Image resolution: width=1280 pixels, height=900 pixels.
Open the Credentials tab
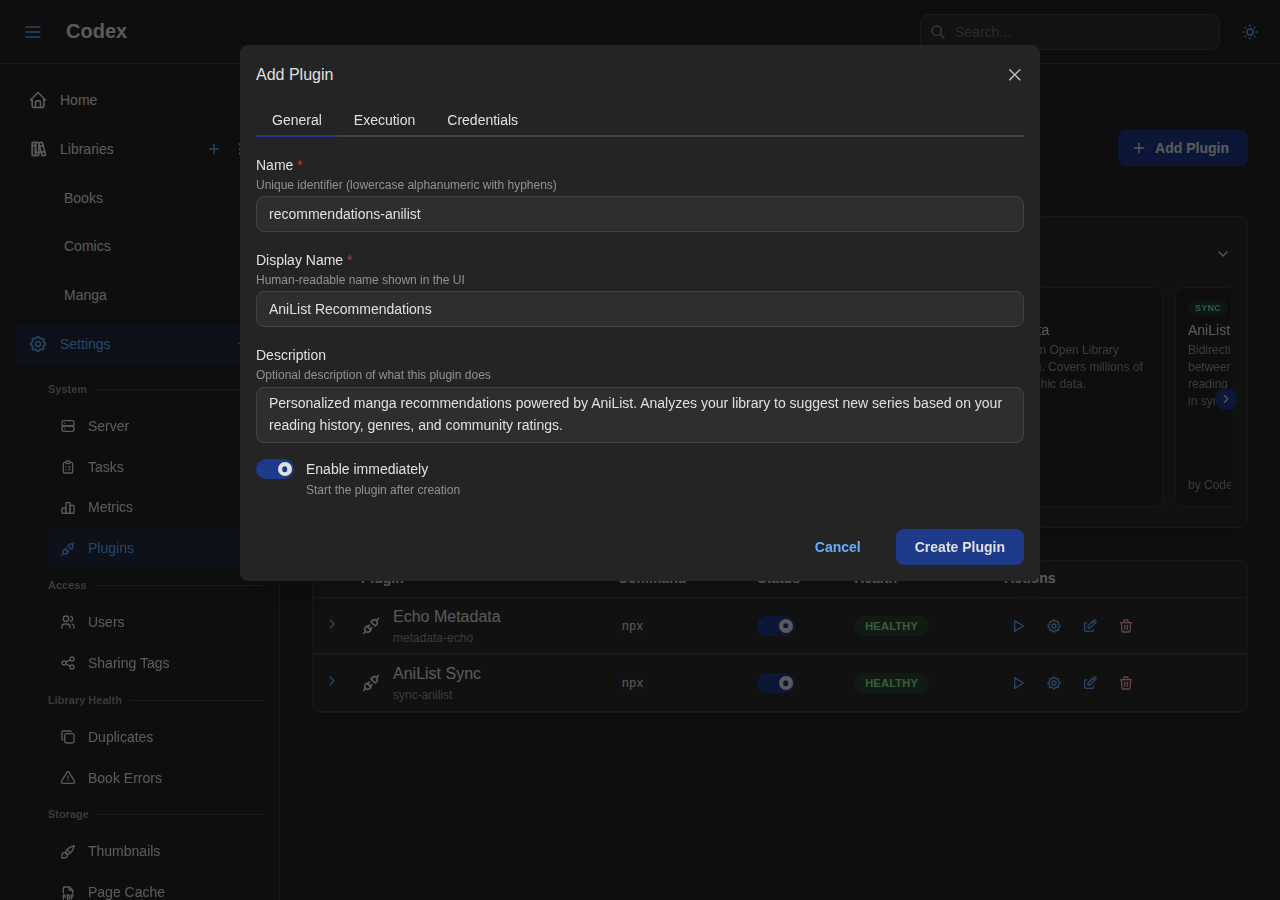tap(482, 120)
